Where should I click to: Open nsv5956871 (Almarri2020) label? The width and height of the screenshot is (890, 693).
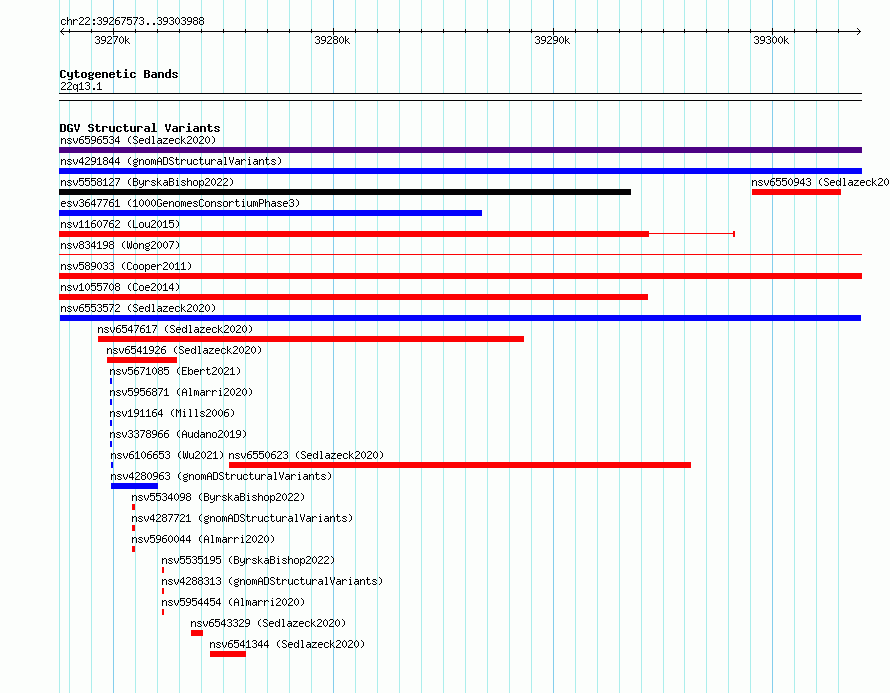(x=181, y=392)
